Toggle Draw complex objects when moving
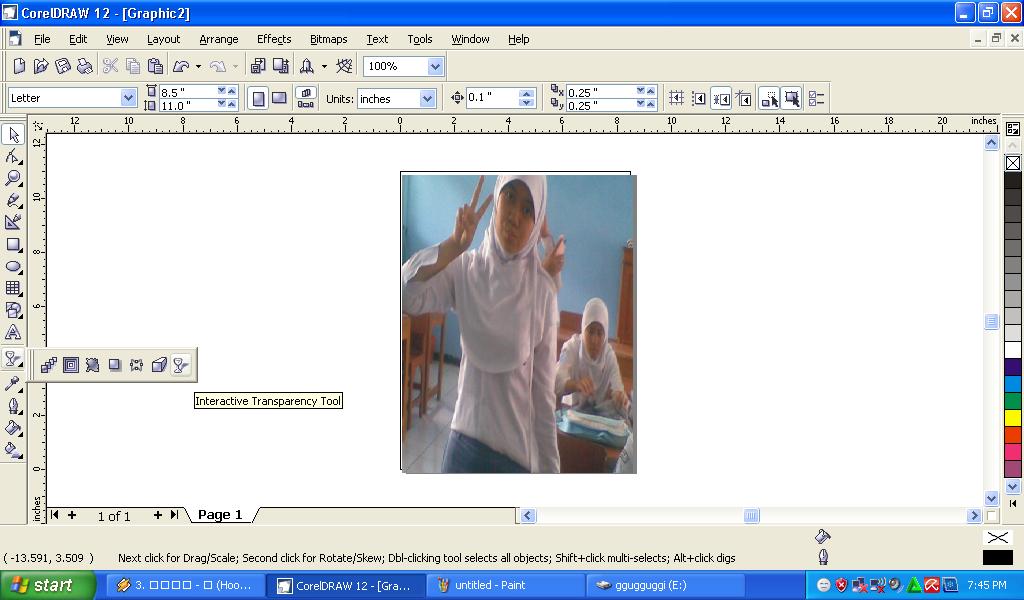 coord(769,99)
